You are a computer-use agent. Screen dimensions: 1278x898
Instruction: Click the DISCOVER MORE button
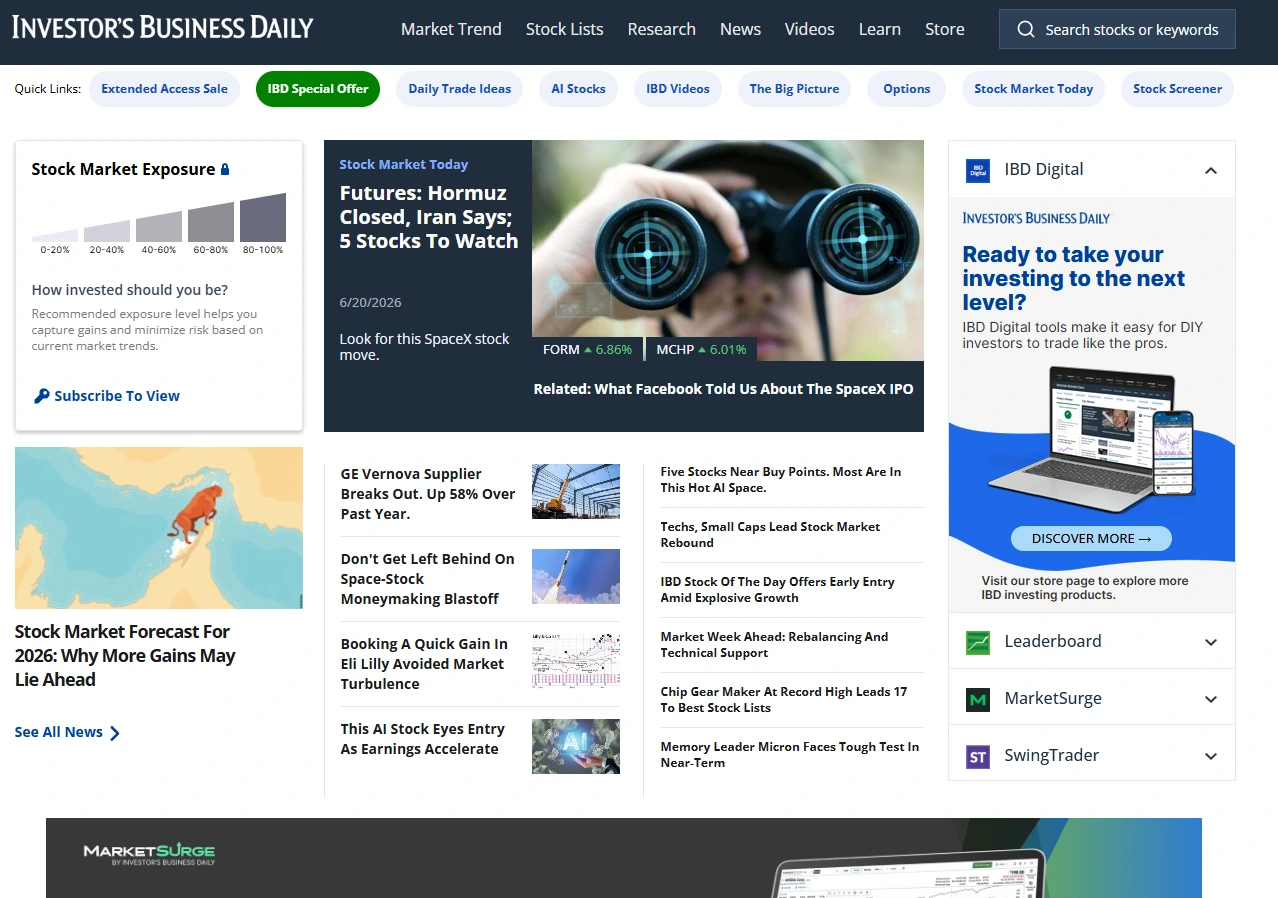coord(1091,539)
